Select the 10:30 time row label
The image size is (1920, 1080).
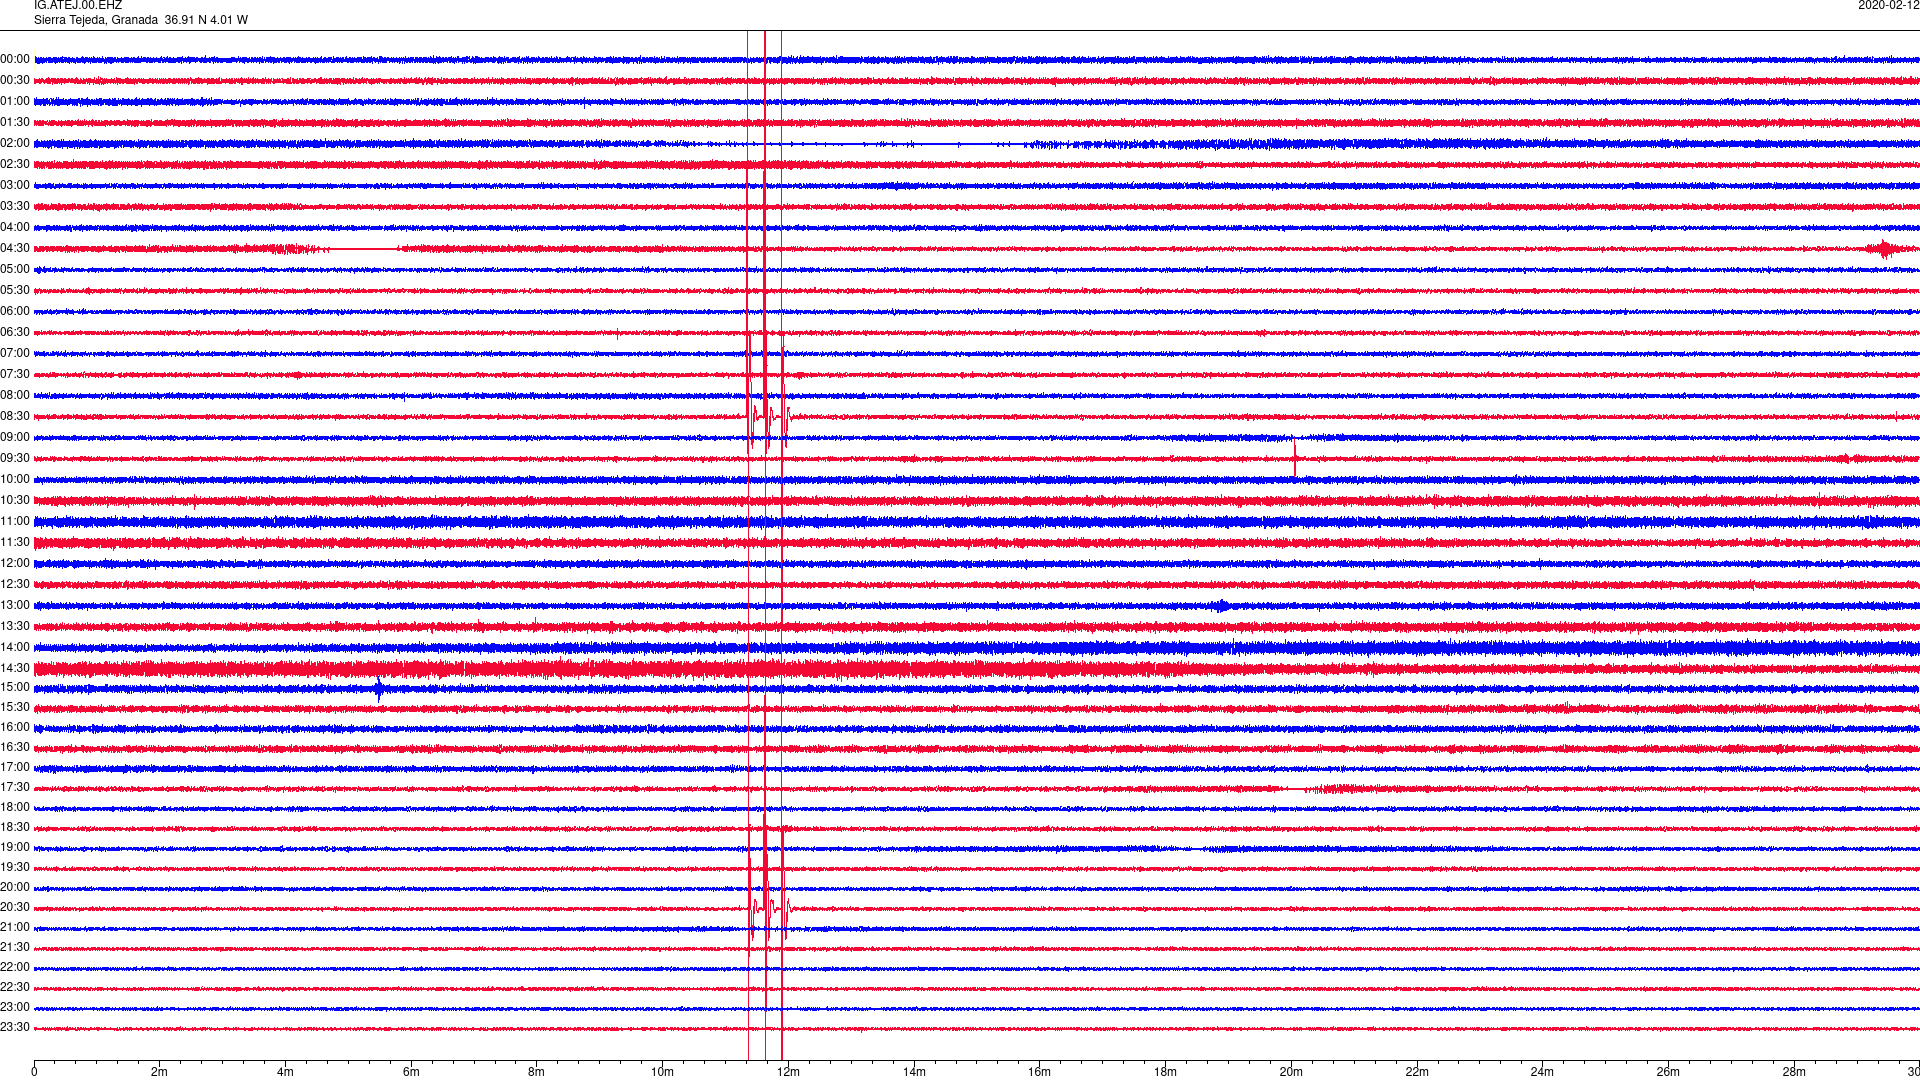tap(15, 500)
